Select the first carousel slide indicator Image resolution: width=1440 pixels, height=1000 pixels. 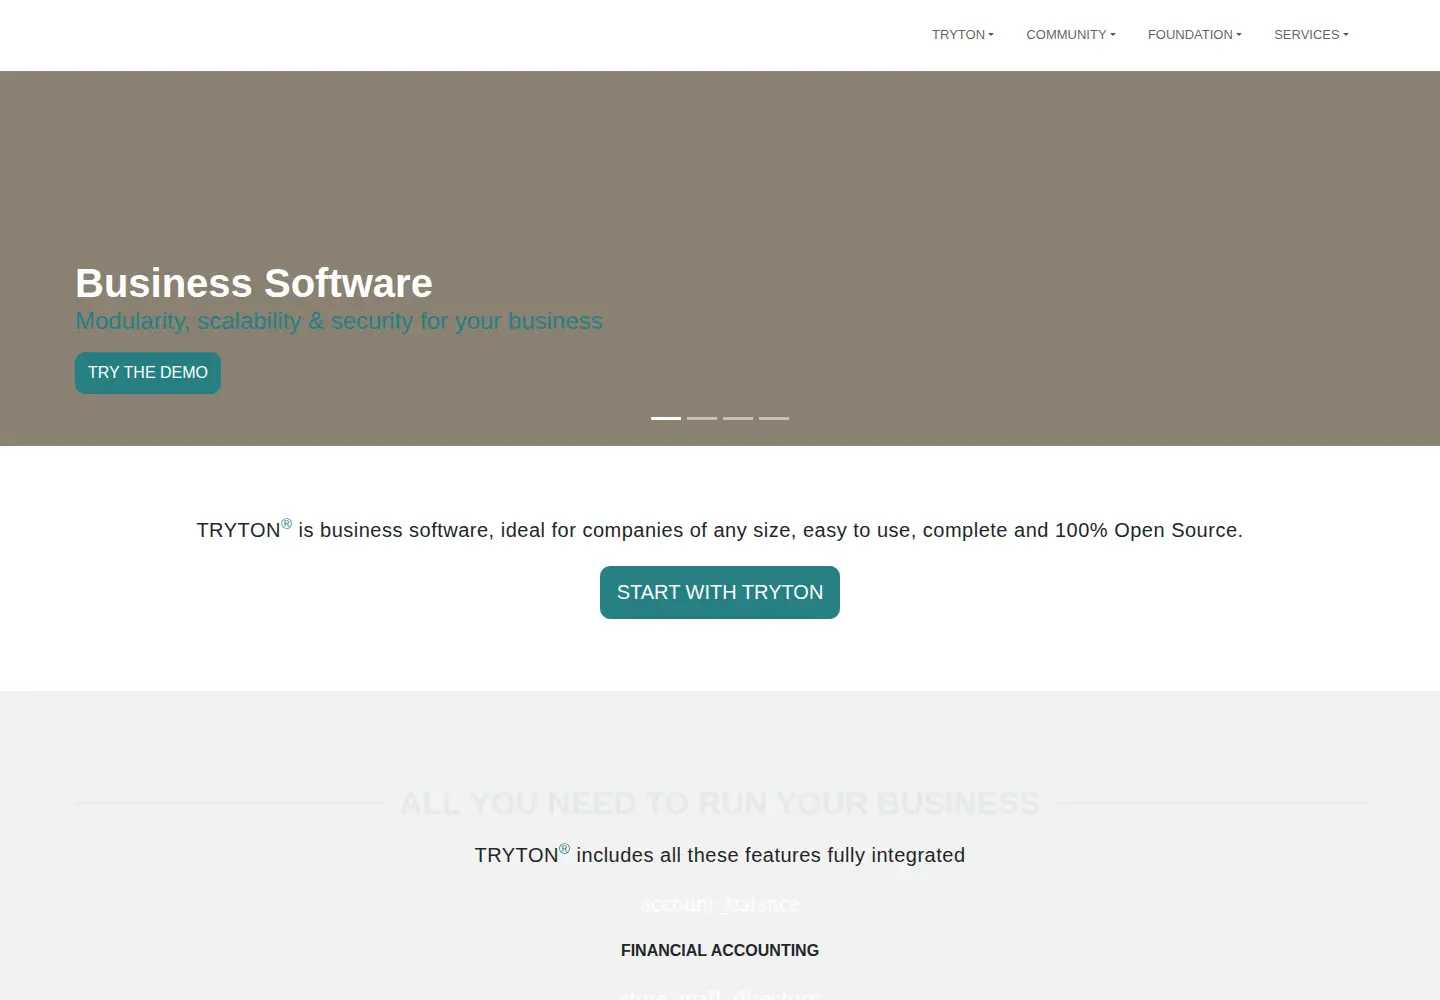click(666, 418)
